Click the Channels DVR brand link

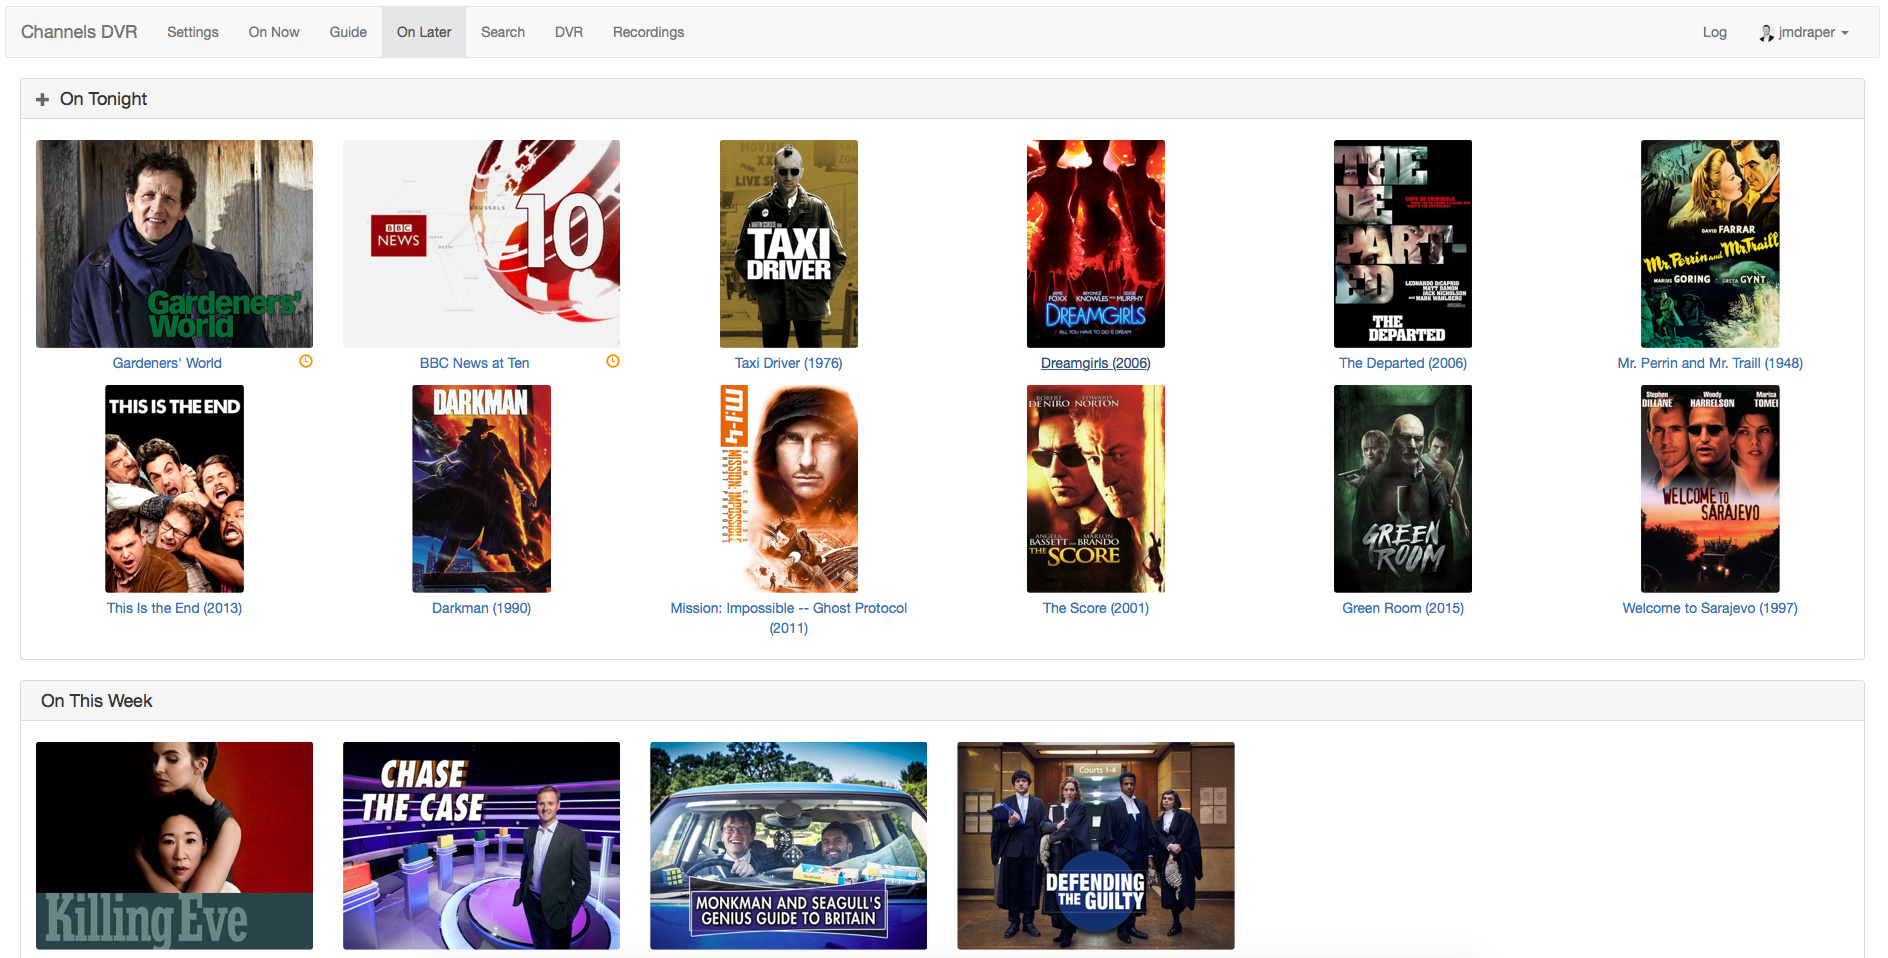[x=79, y=32]
